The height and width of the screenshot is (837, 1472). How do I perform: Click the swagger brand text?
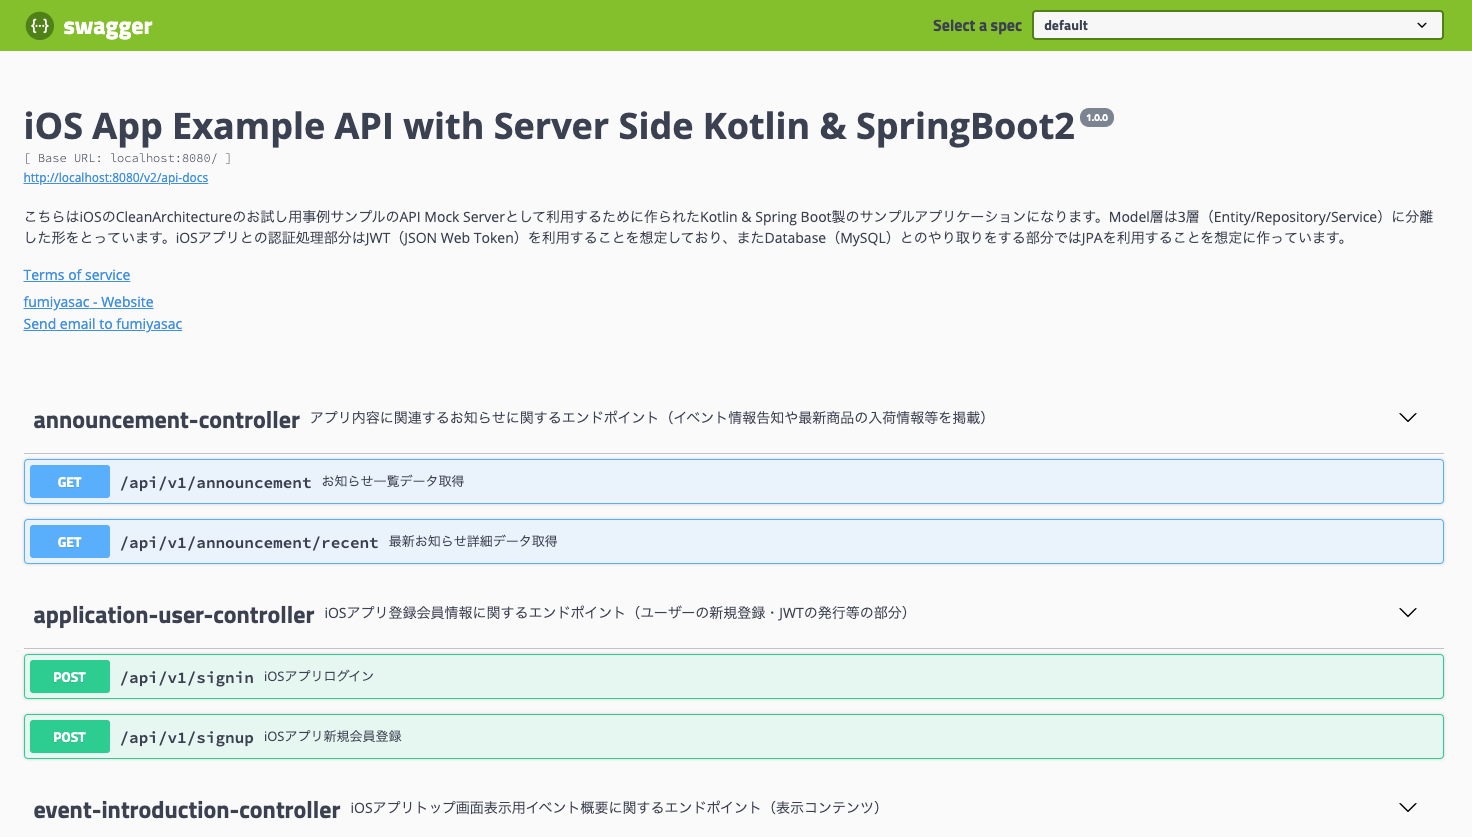click(x=108, y=27)
